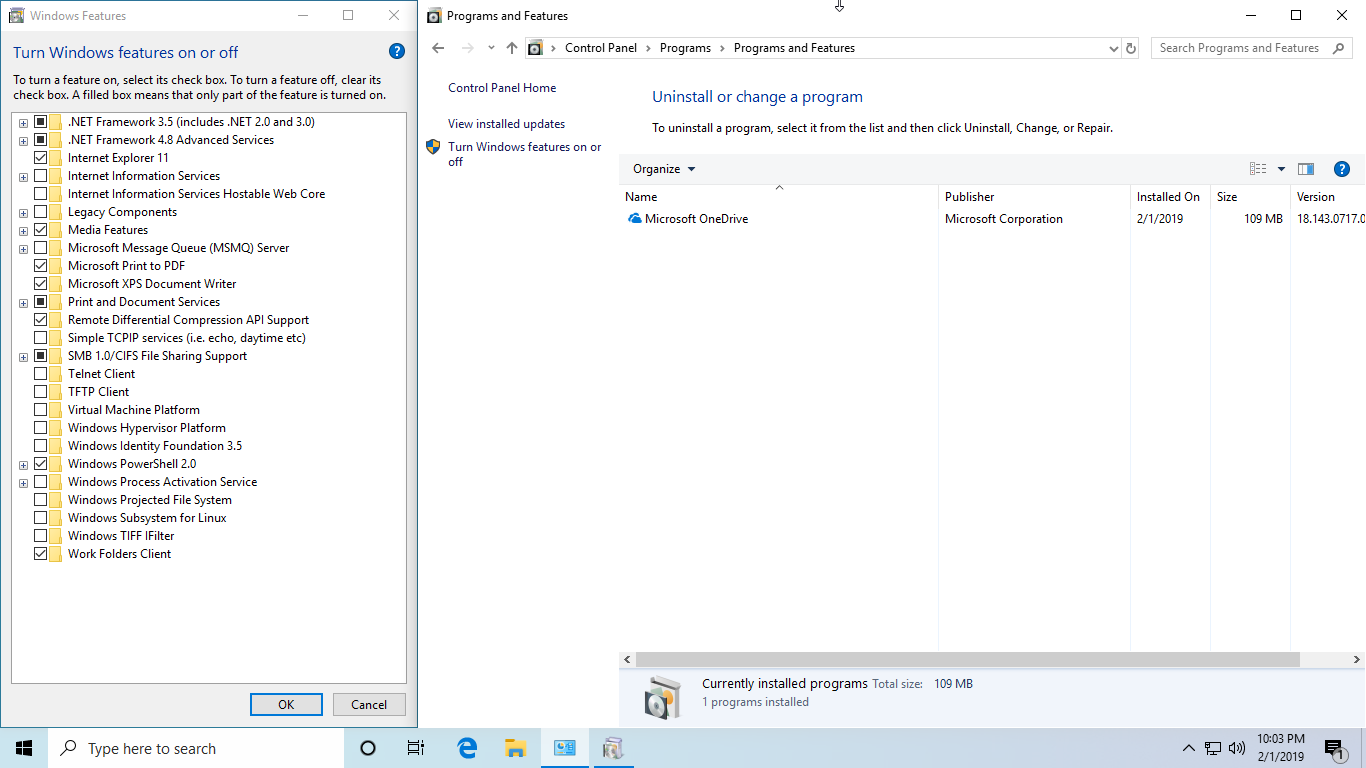Click Cancel in Windows Features
The image size is (1366, 768).
tap(369, 704)
